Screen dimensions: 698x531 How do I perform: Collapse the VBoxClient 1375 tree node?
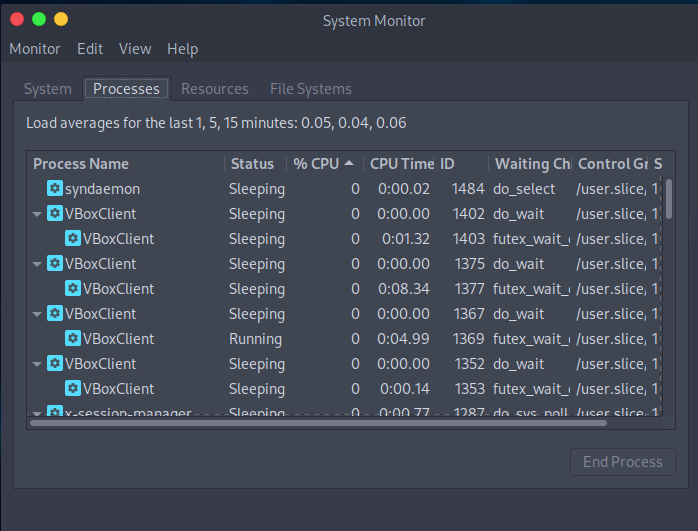pos(37,264)
